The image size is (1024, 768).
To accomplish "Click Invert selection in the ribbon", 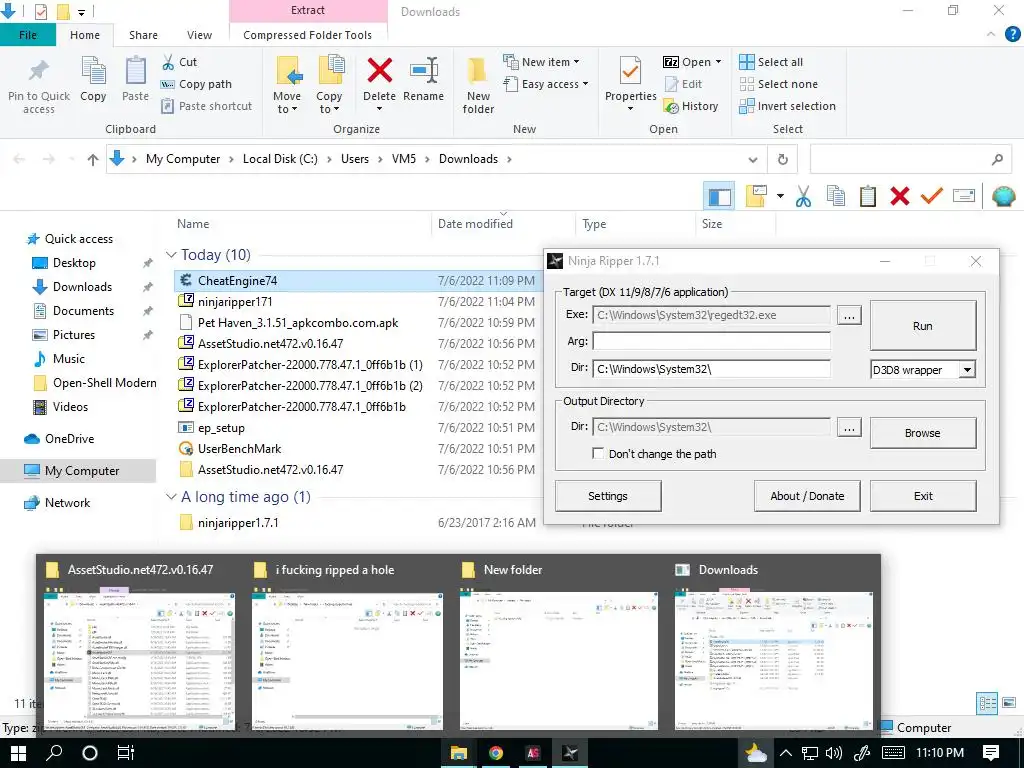I will click(788, 106).
